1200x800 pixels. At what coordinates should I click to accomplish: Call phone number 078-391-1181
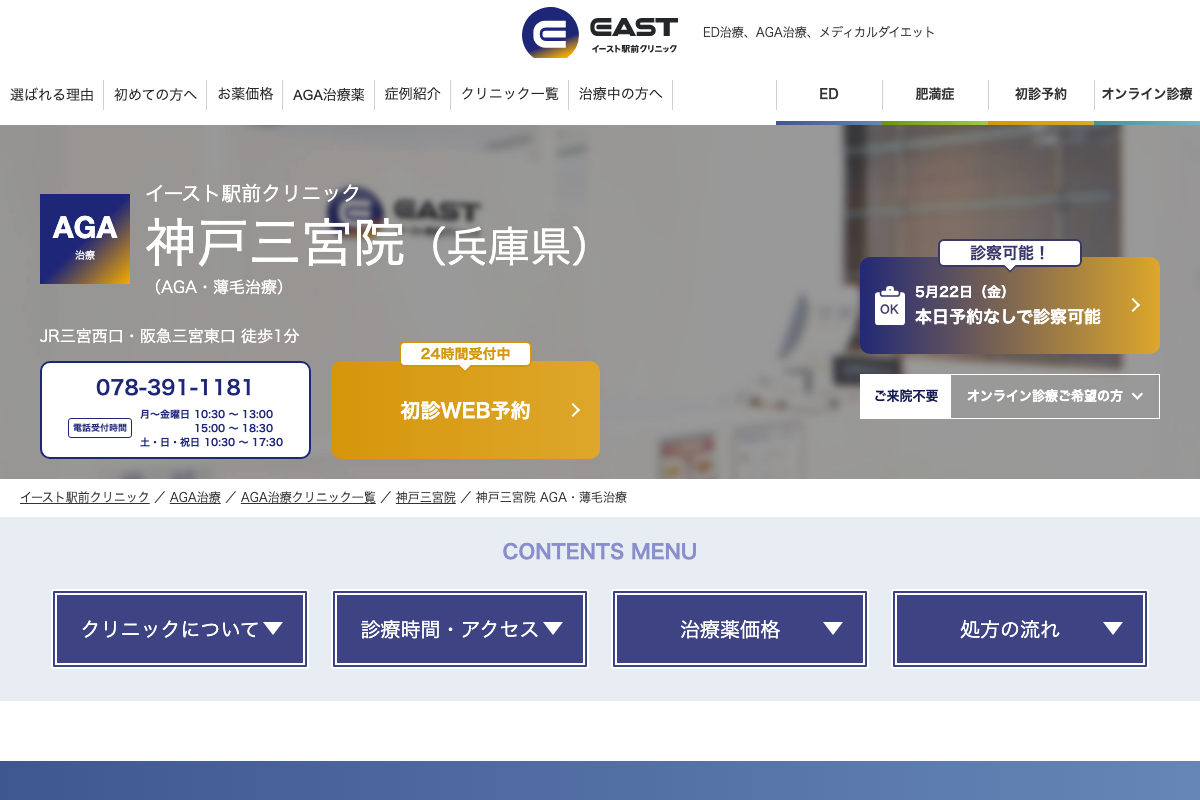tap(175, 387)
